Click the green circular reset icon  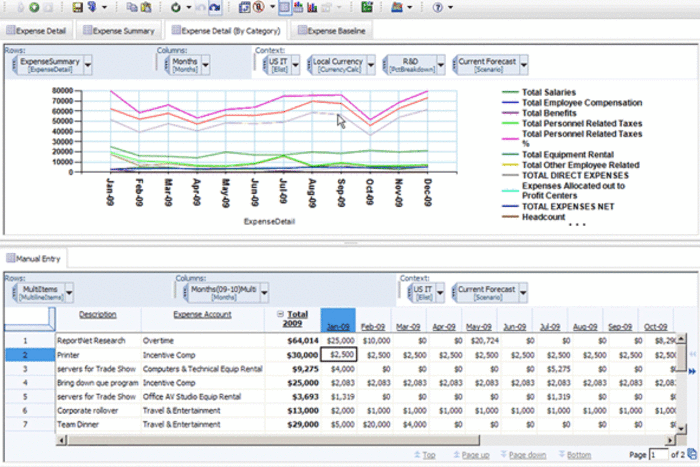point(176,8)
